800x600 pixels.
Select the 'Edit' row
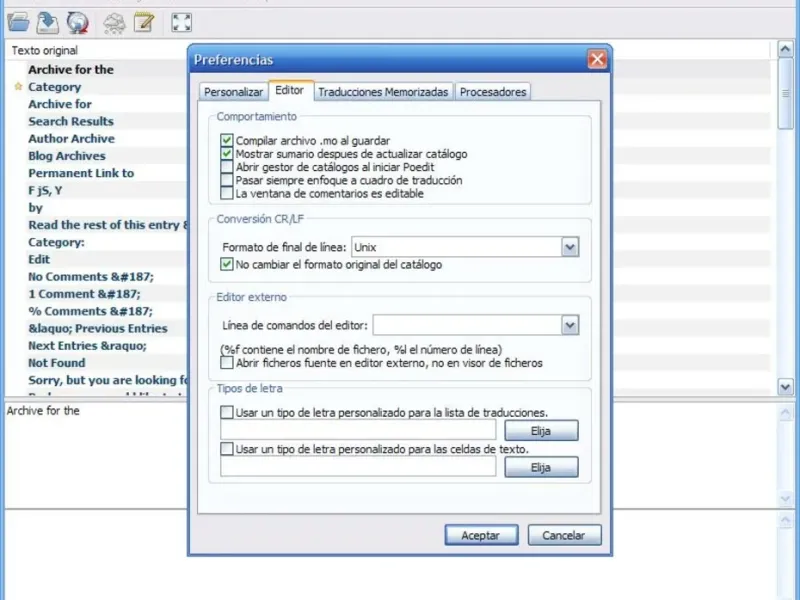pos(39,259)
